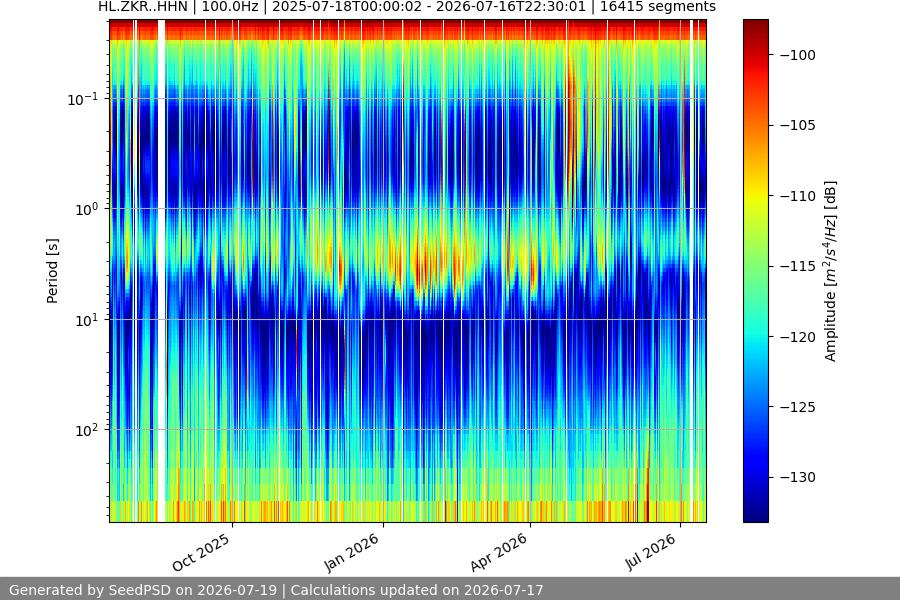Click the 'Jan 2026' x-axis label
Image resolution: width=900 pixels, height=600 pixels.
pyautogui.click(x=351, y=552)
